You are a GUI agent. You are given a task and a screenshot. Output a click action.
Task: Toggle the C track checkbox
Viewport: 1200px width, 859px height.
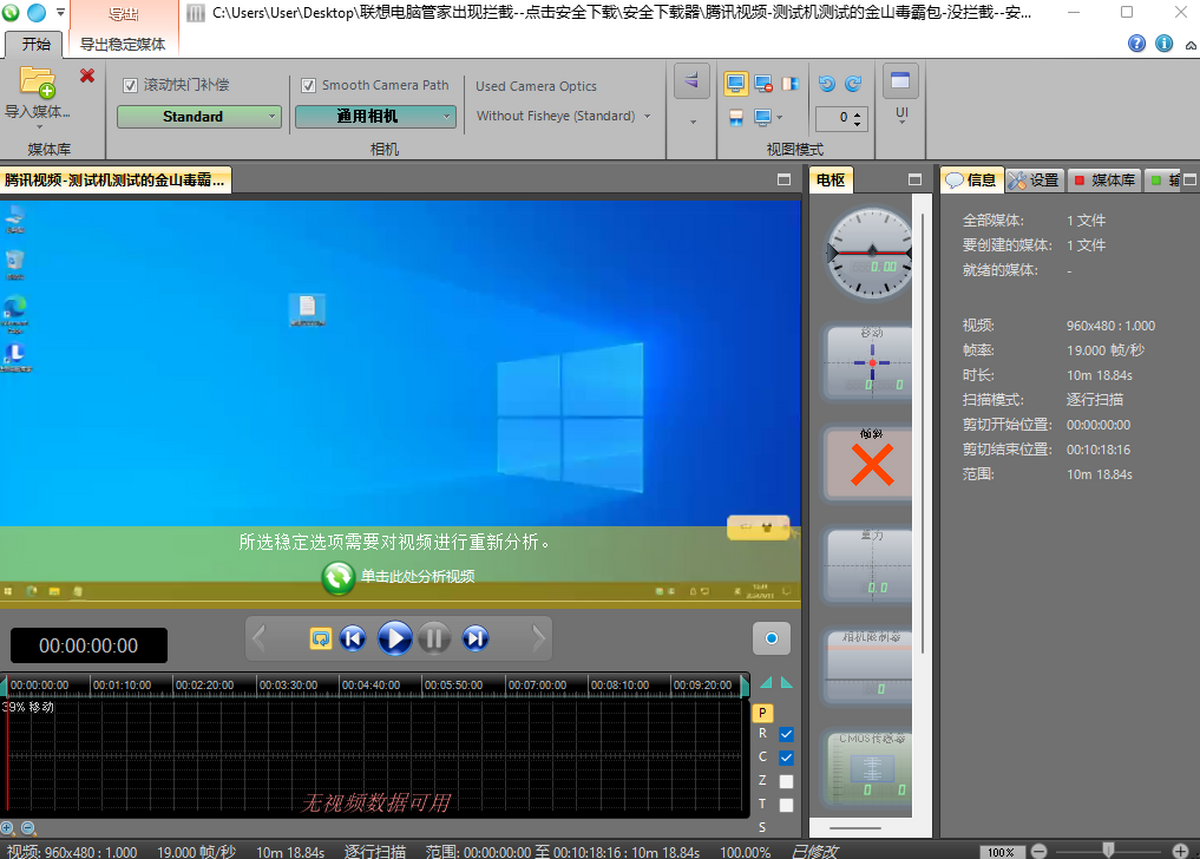pyautogui.click(x=786, y=758)
